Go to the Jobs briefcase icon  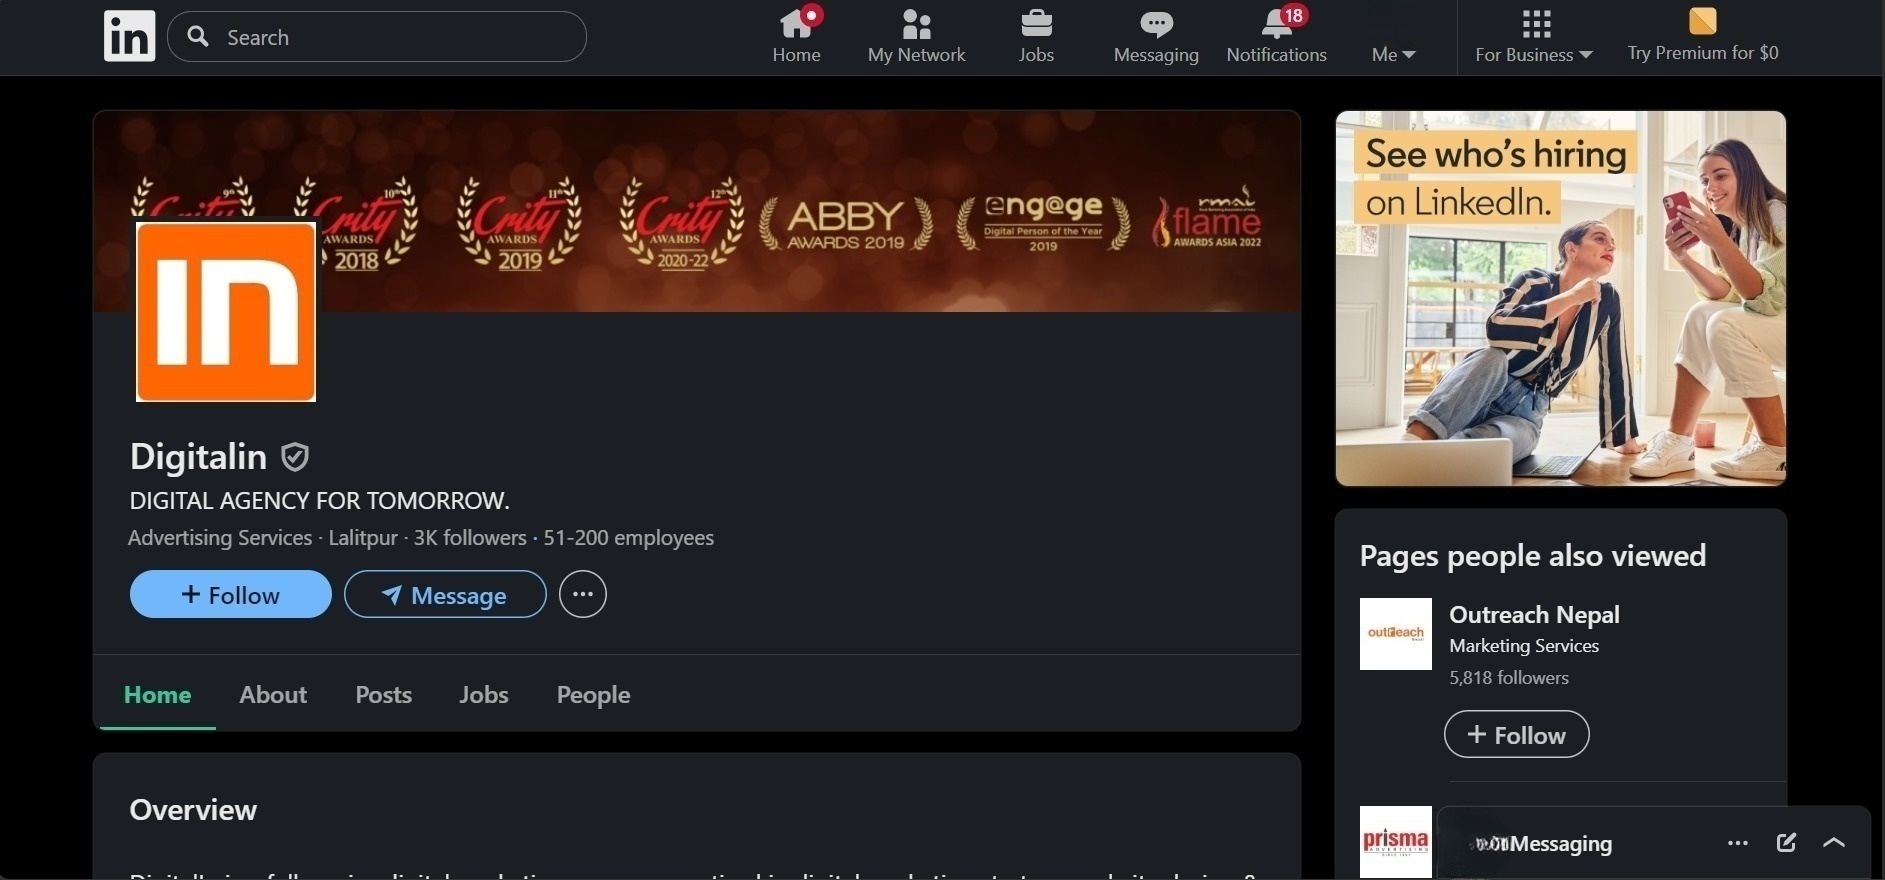click(1036, 24)
